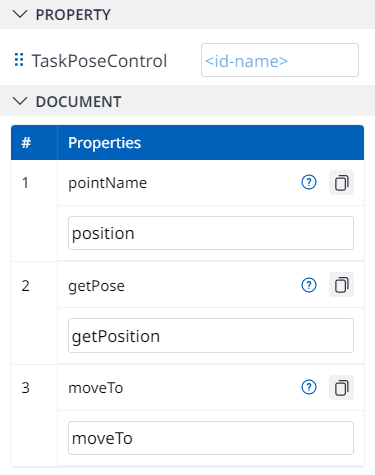Click the id-name input field
Viewport: 375px width, 475px height.
coord(280,60)
